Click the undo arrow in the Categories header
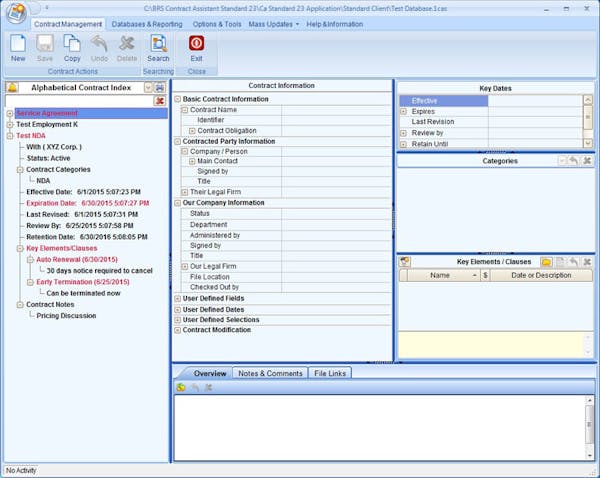 coord(573,161)
